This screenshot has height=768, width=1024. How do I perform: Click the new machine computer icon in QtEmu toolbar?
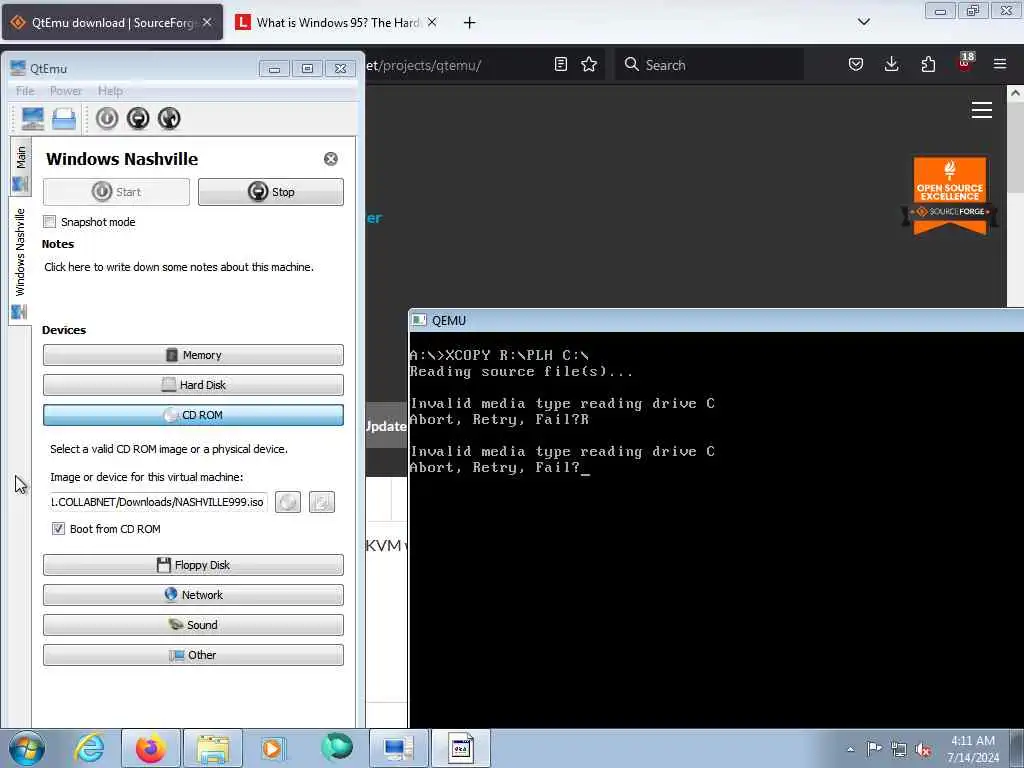tap(32, 119)
